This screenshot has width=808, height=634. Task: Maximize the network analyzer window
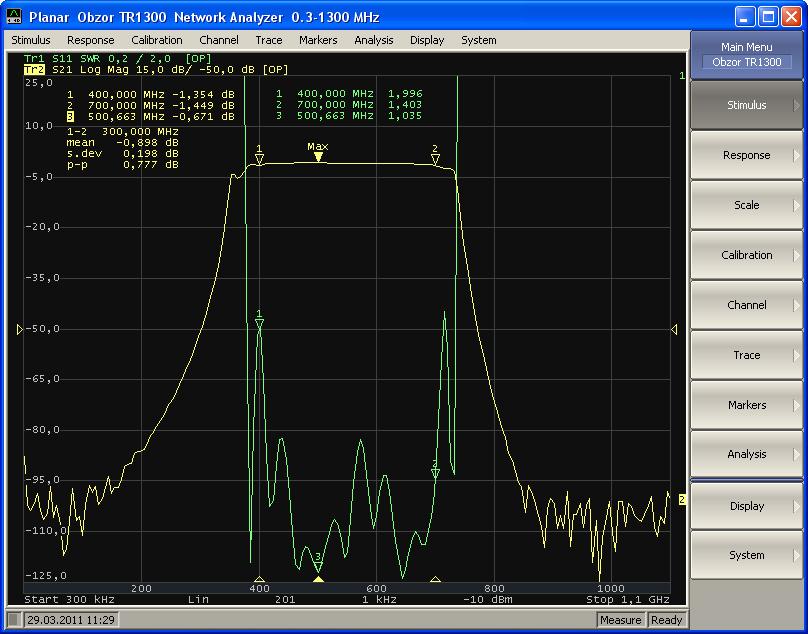tap(768, 17)
